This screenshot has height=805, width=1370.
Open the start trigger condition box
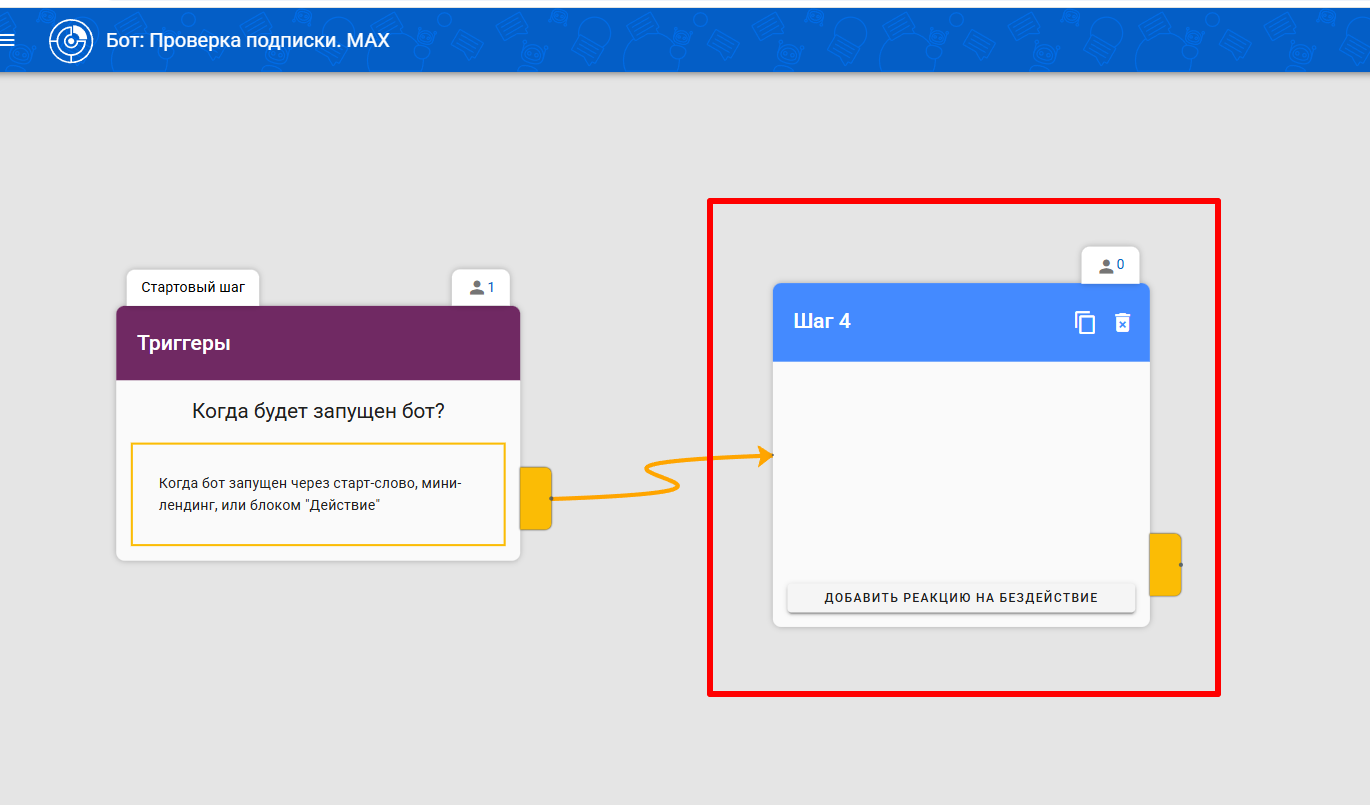point(318,494)
